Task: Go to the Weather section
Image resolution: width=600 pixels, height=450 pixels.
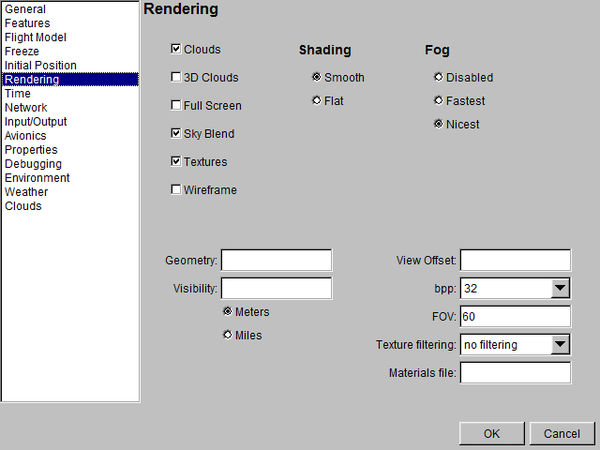Action: point(26,192)
